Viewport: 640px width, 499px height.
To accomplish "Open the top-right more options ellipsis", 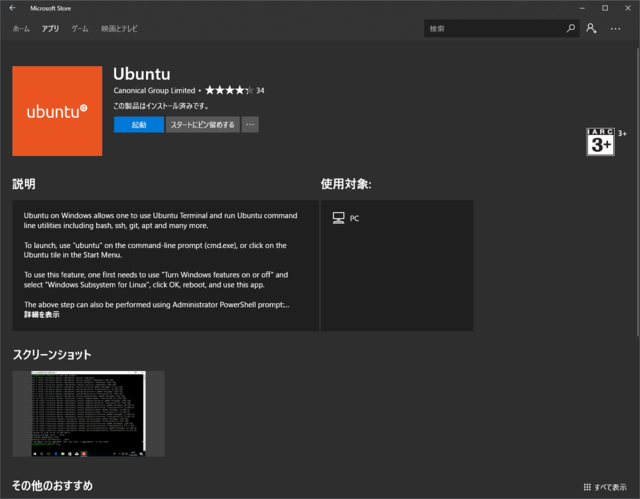I will point(616,29).
